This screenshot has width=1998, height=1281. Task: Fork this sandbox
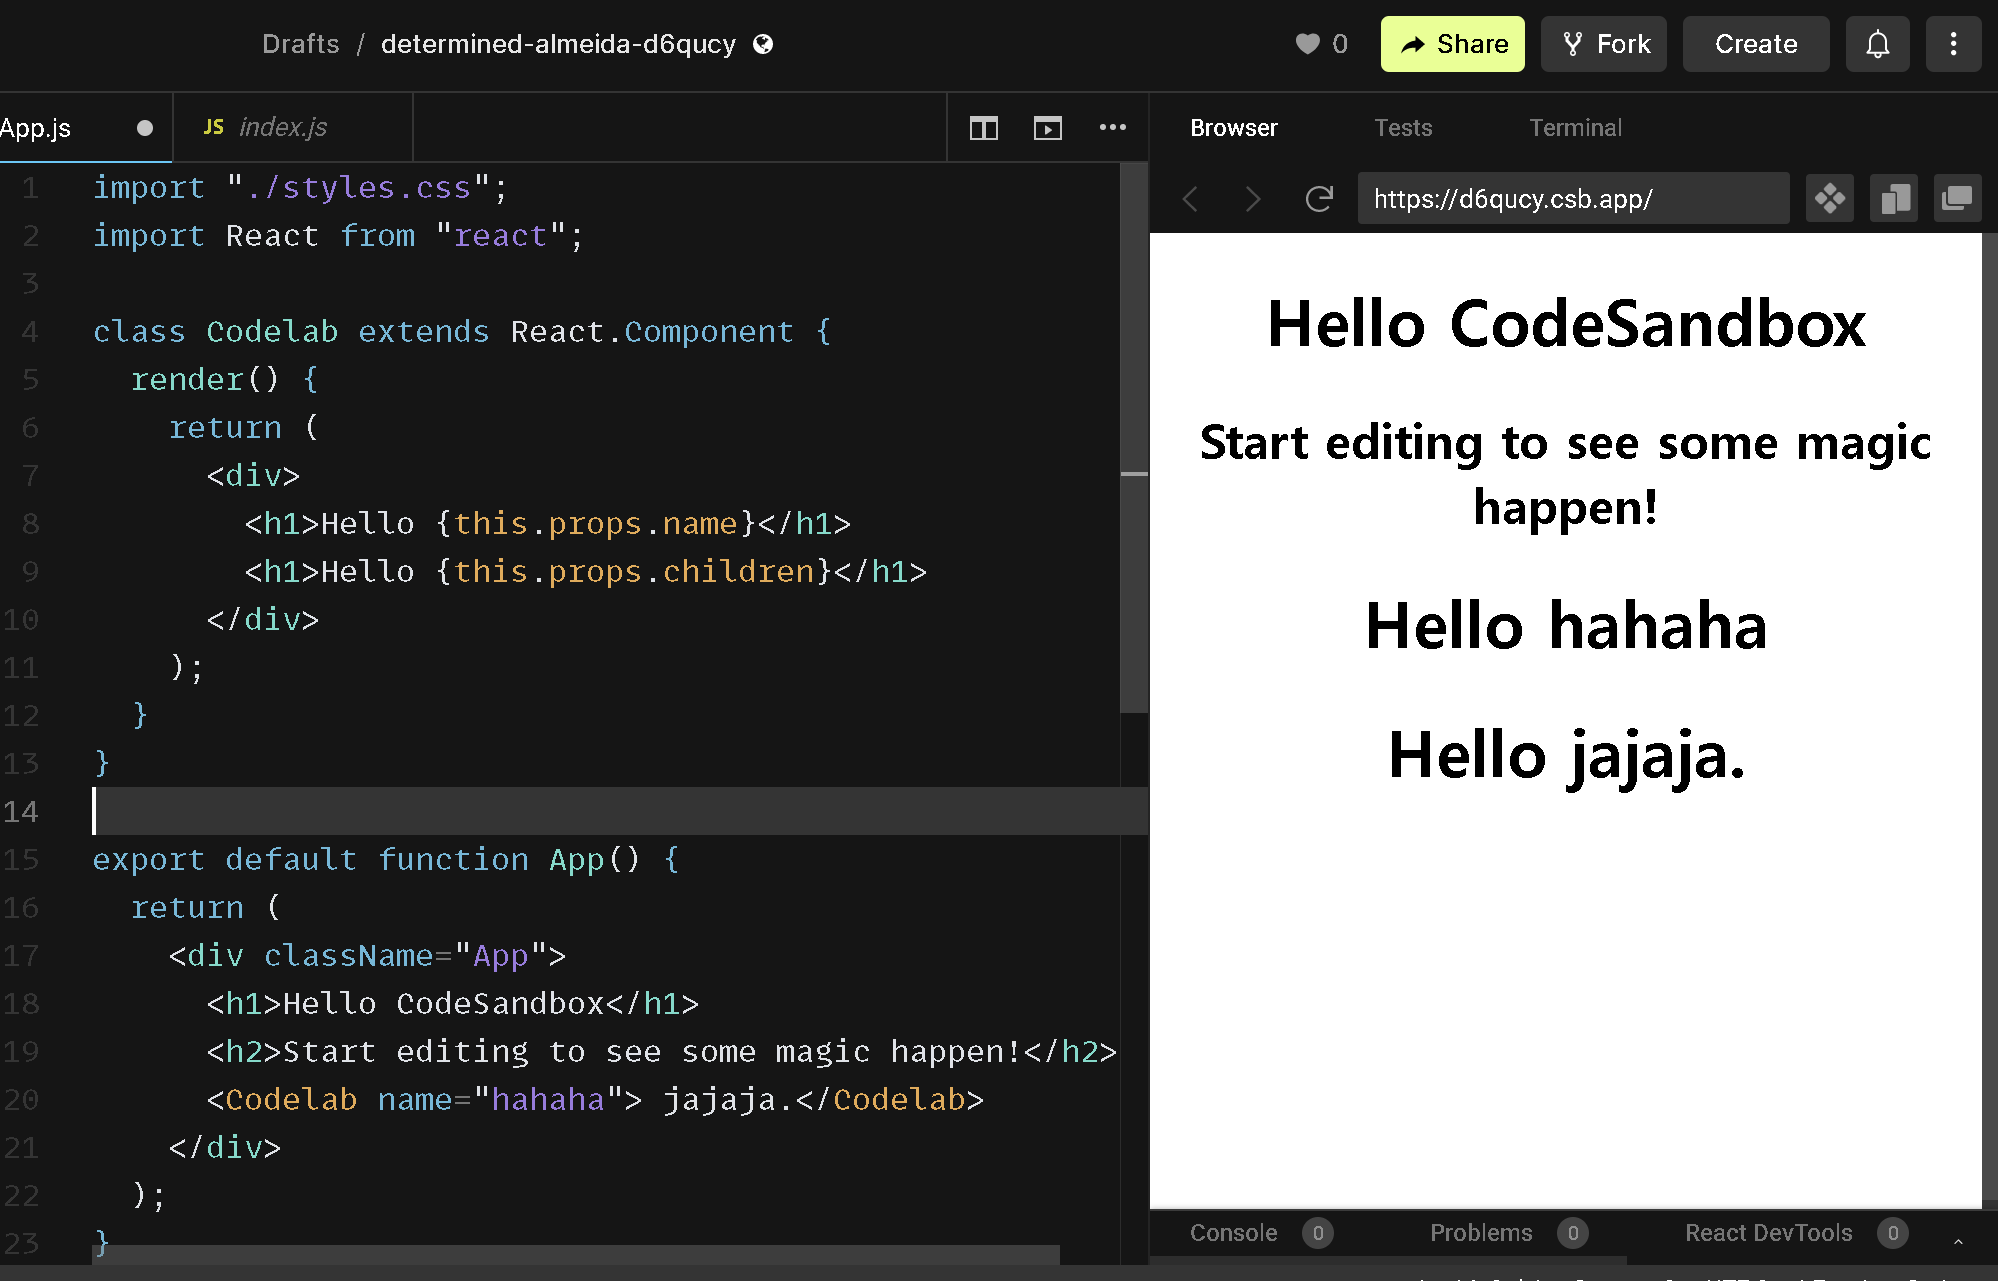(x=1603, y=44)
